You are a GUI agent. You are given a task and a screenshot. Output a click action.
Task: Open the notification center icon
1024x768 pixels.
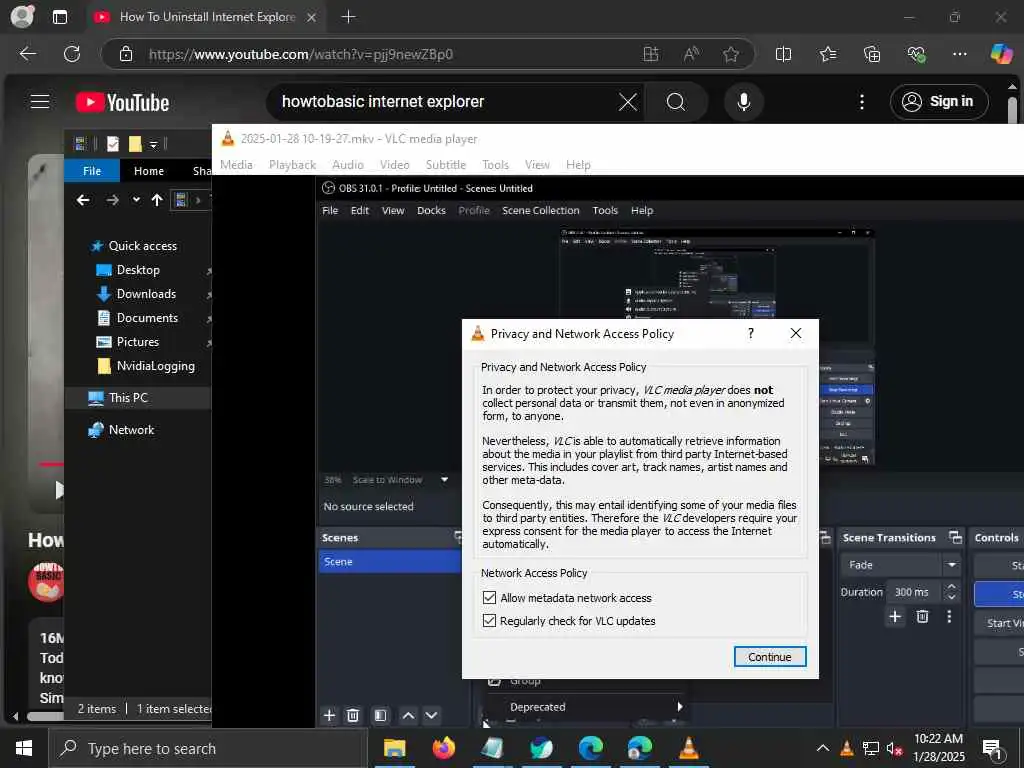992,749
